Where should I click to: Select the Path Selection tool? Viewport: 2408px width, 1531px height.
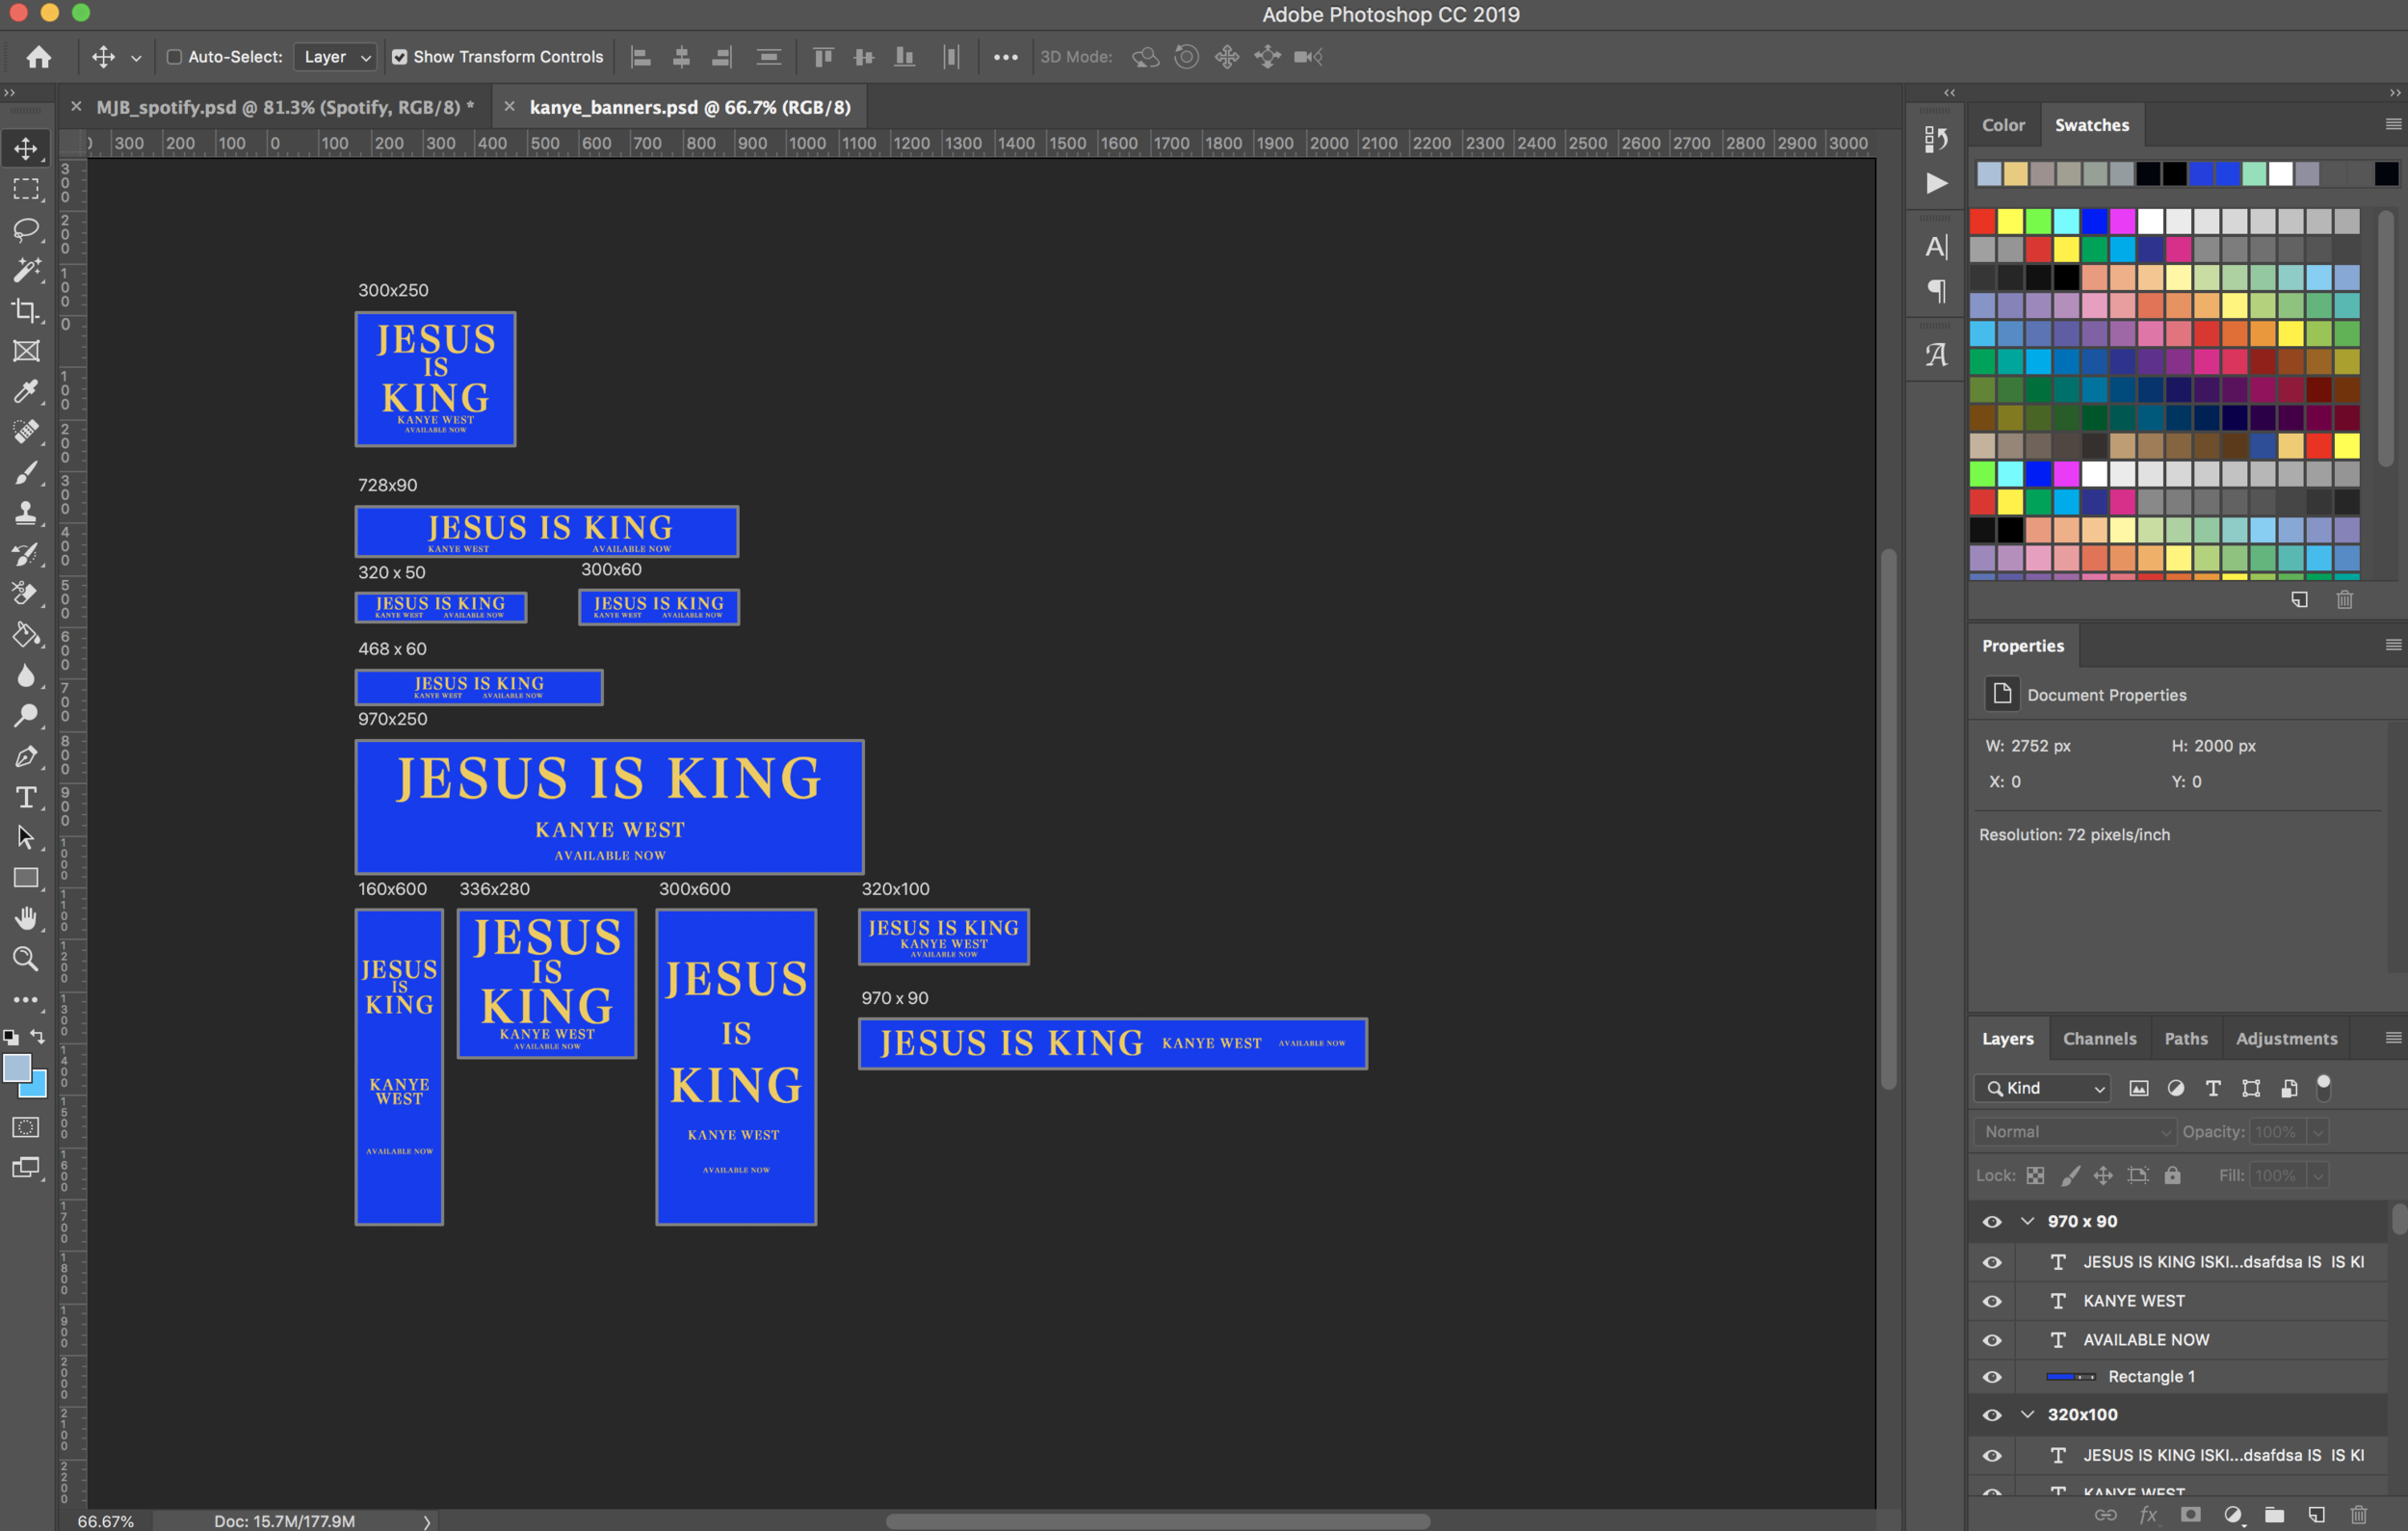tap(26, 838)
